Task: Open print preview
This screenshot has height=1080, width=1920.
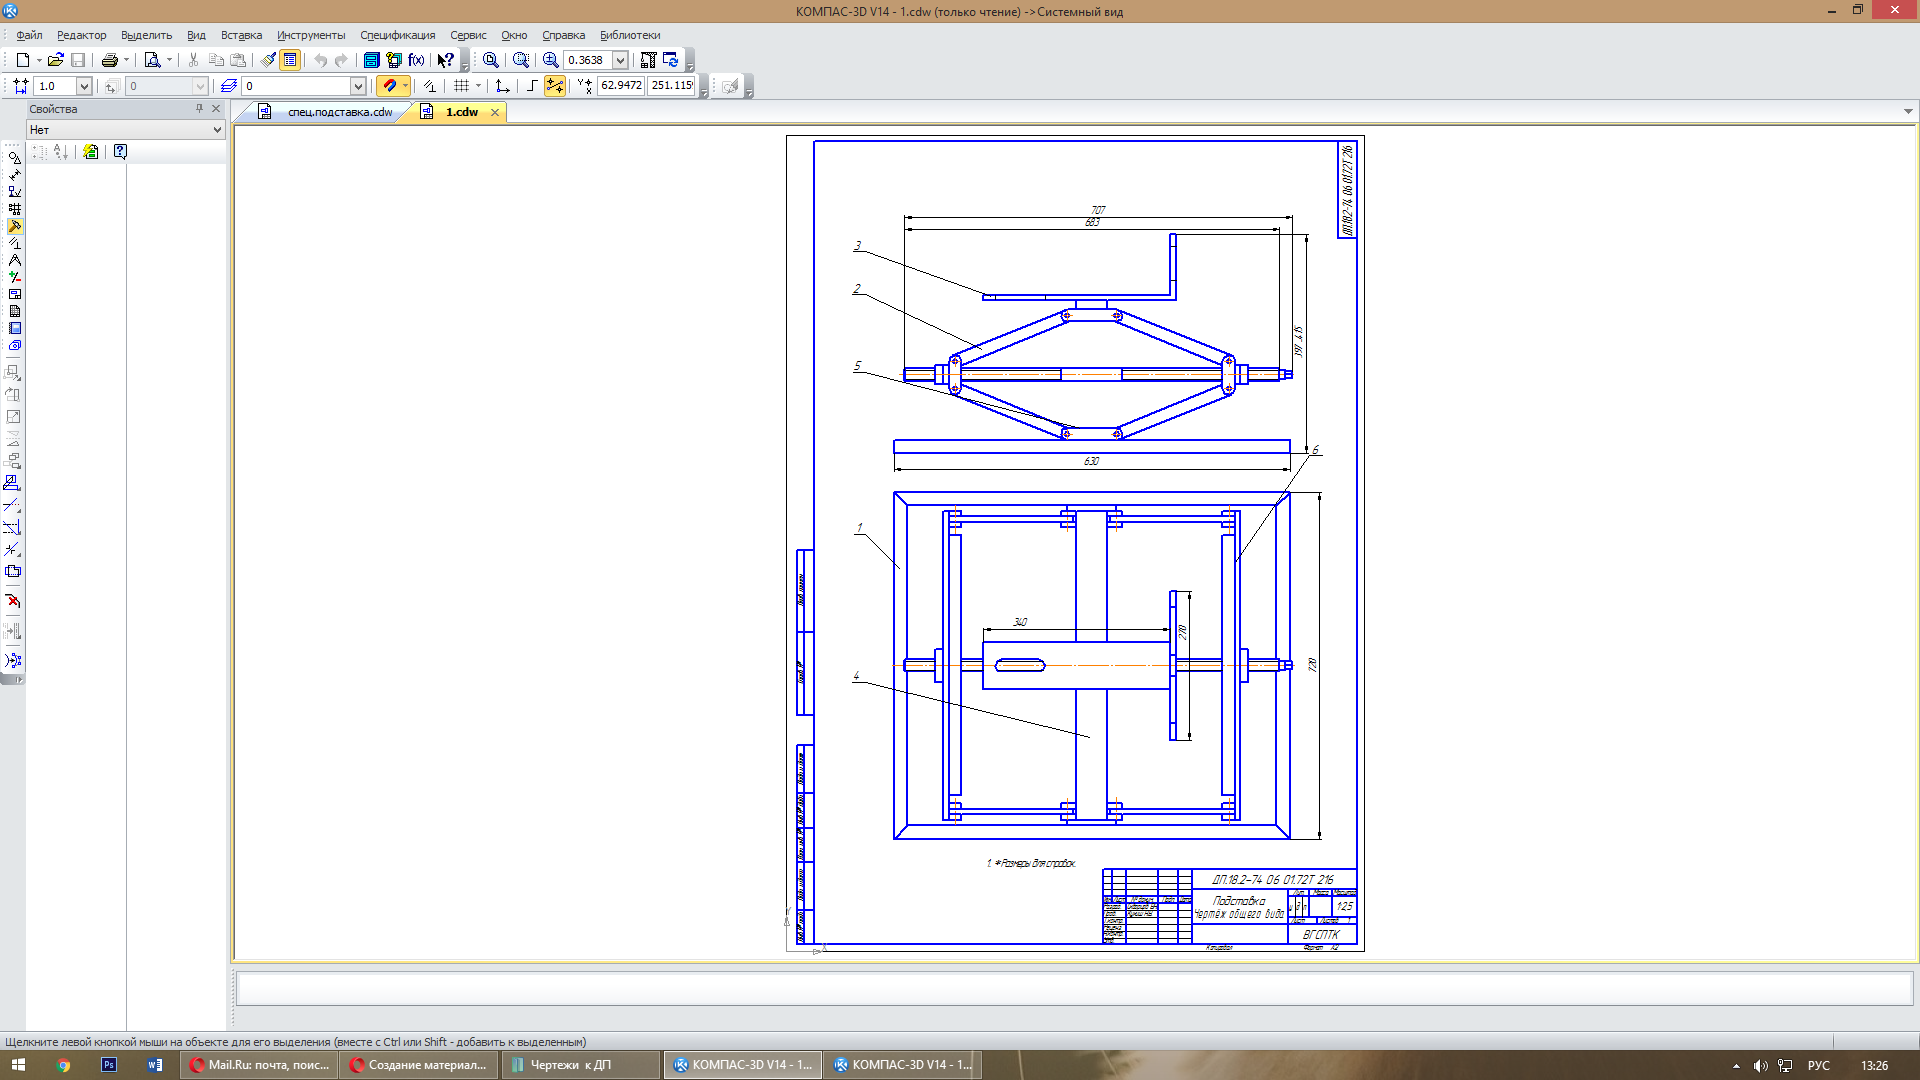Action: [x=152, y=60]
